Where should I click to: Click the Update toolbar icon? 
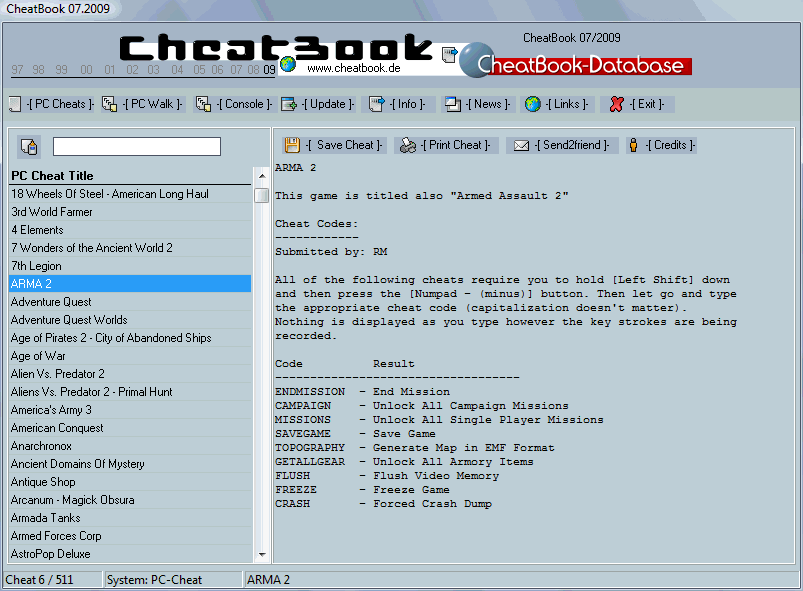point(289,104)
